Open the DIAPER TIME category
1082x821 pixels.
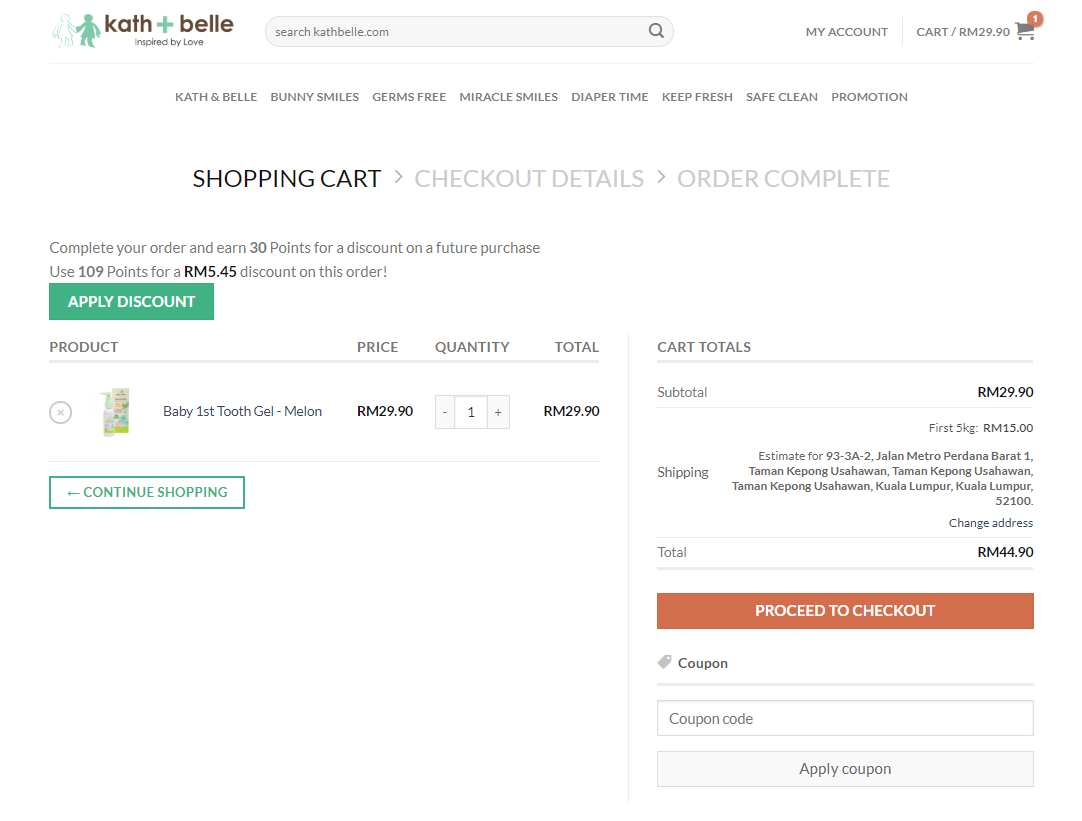coord(609,97)
